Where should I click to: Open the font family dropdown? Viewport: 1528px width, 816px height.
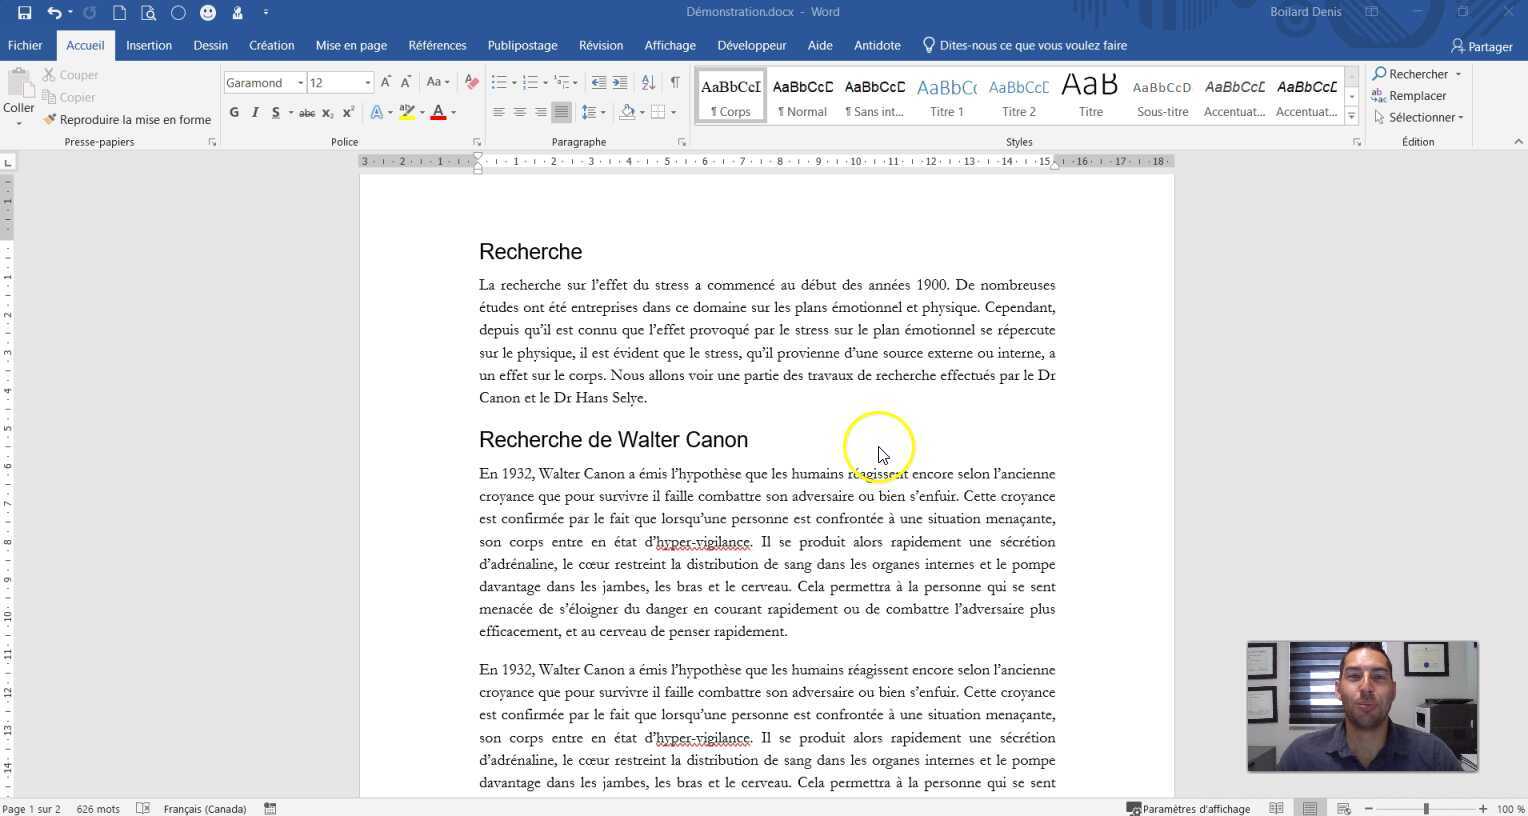[x=300, y=82]
